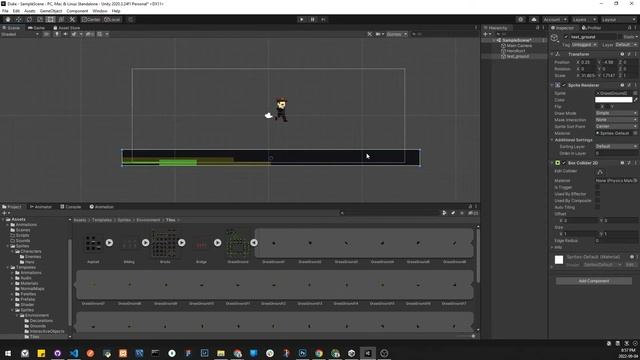Select the Rect tool in toolbar
This screenshot has height=360, width=640.
click(50, 20)
